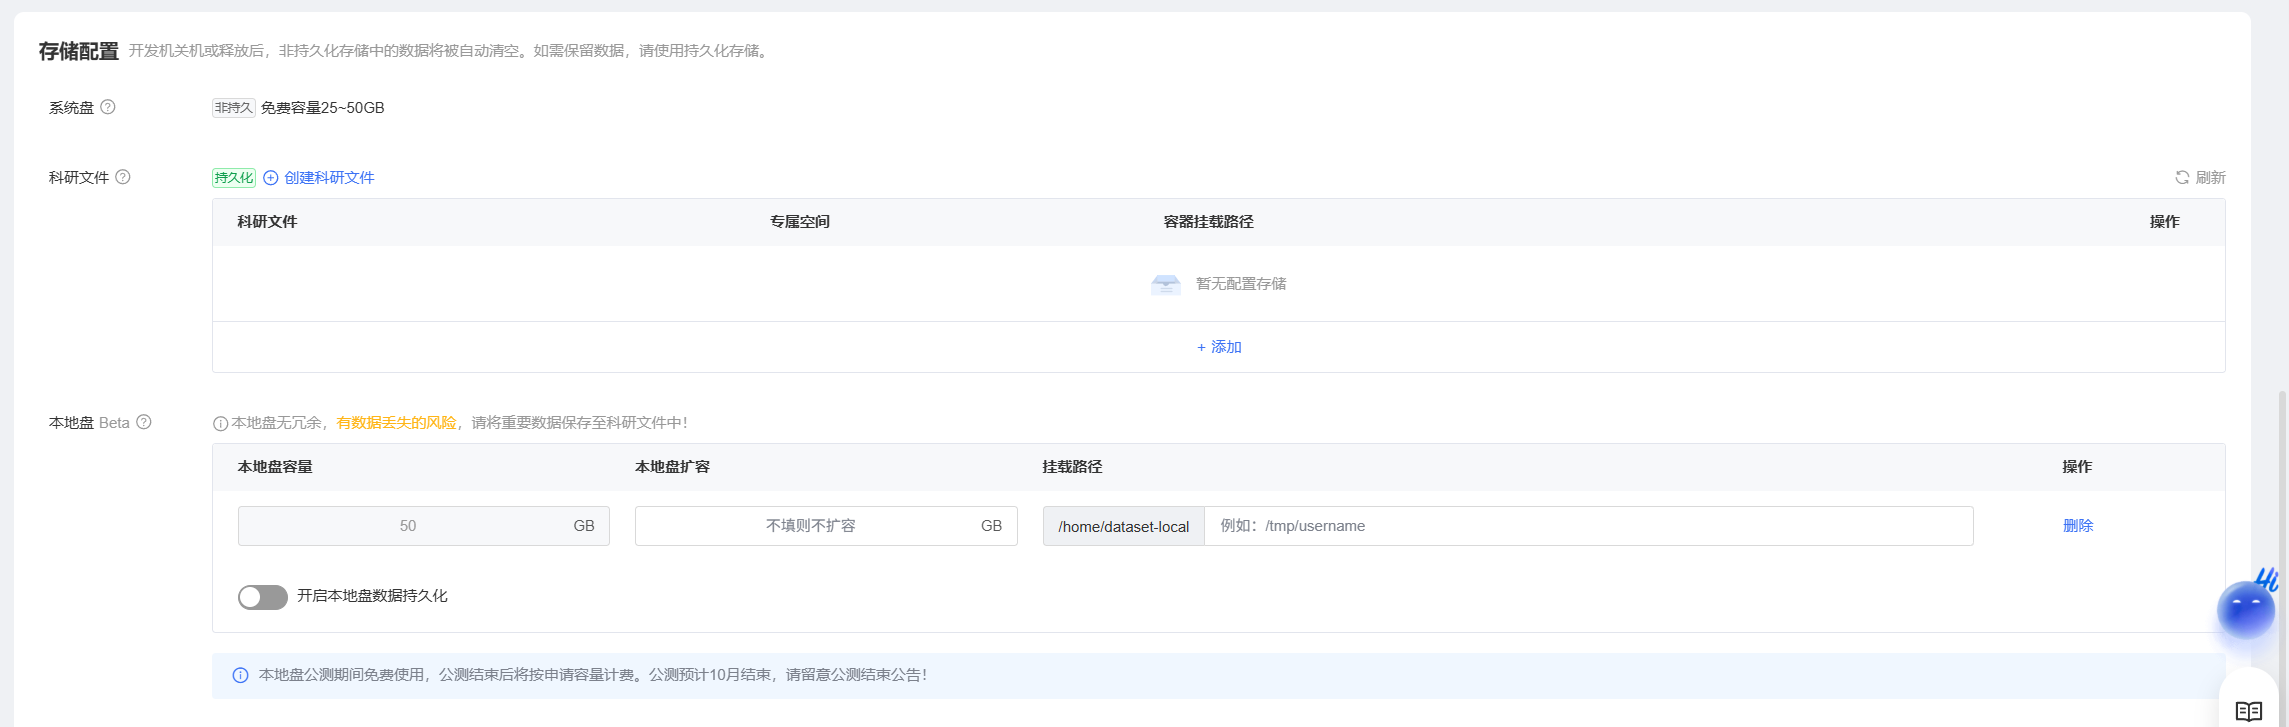This screenshot has height=727, width=2289.
Task: Click the empty storage icon beside 暂无配置存储
Action: point(1165,284)
